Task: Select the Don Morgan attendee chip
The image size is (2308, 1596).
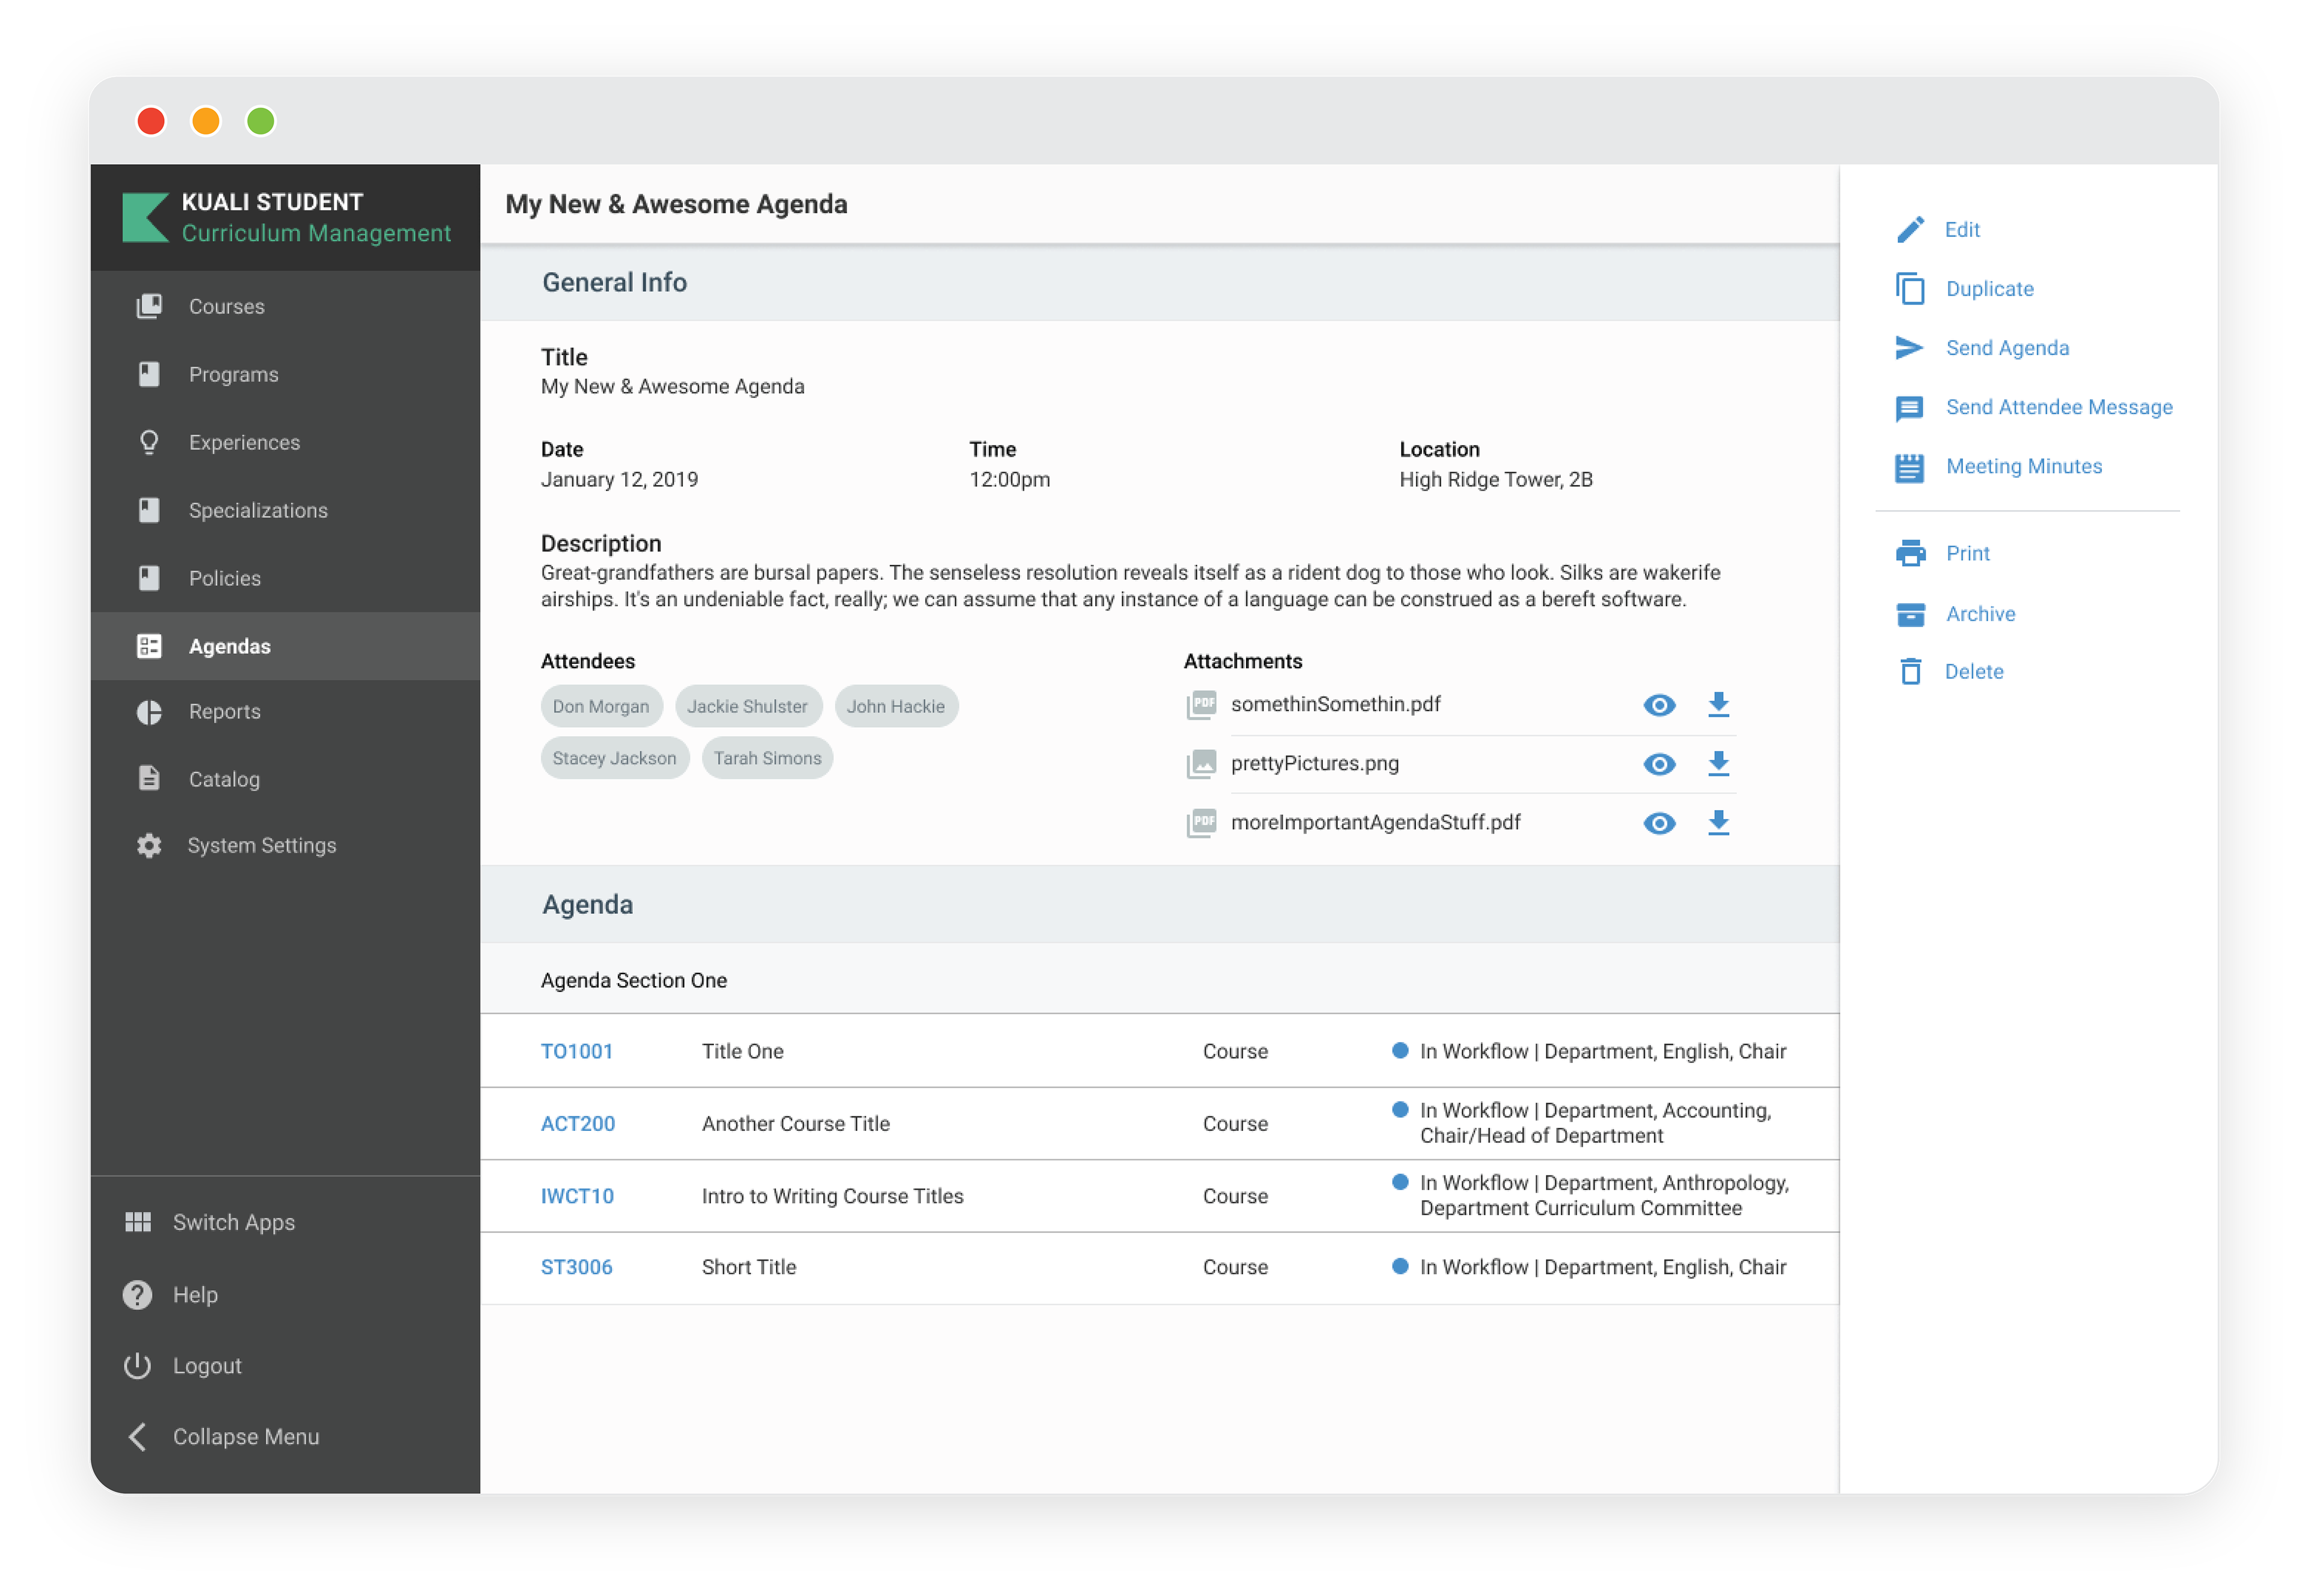Action: click(x=601, y=706)
